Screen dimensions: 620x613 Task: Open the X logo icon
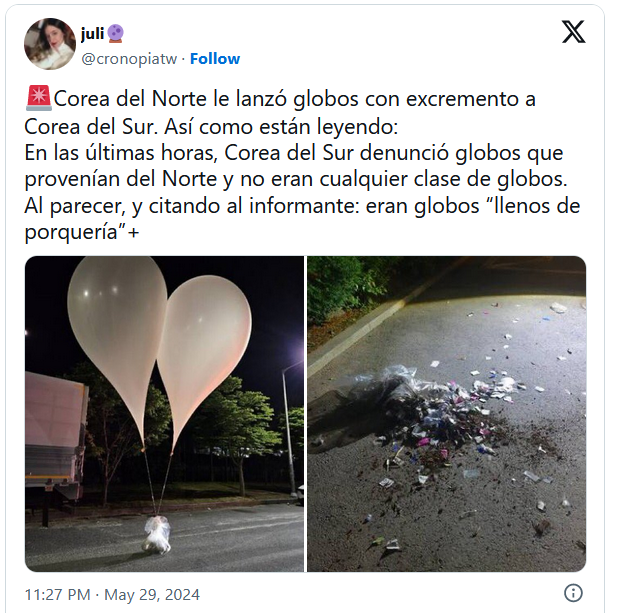click(x=573, y=32)
